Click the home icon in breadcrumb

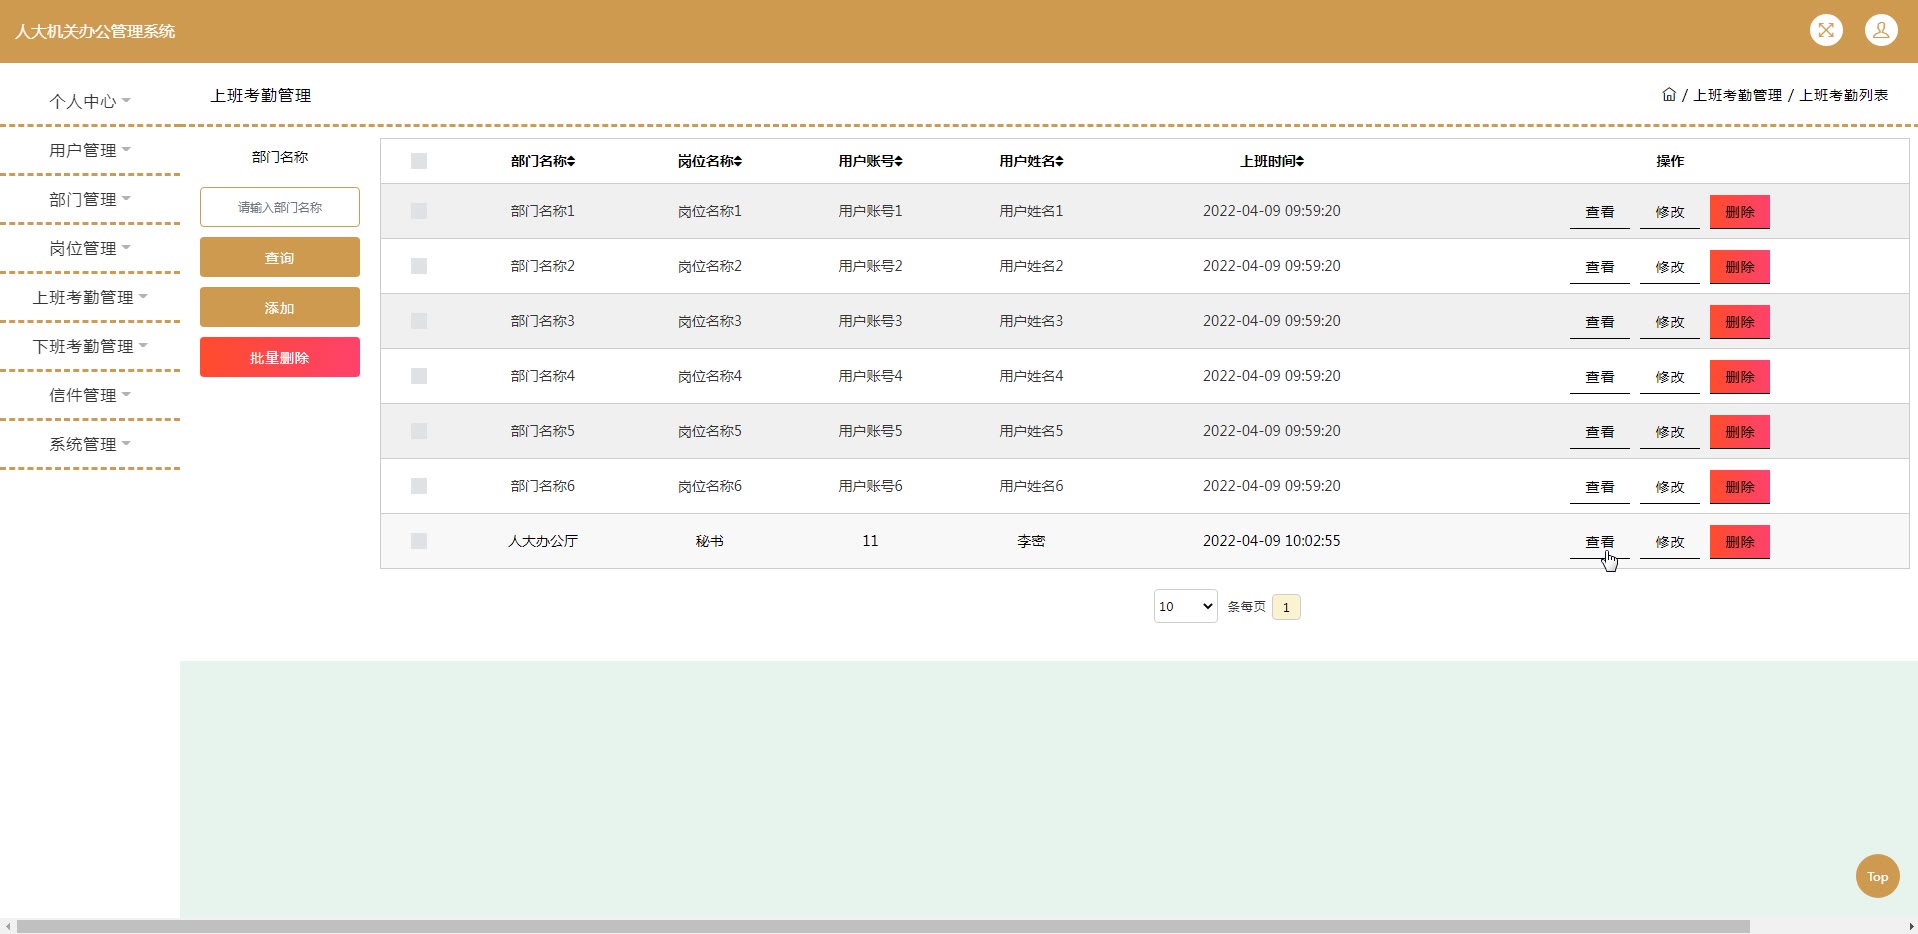(1668, 95)
